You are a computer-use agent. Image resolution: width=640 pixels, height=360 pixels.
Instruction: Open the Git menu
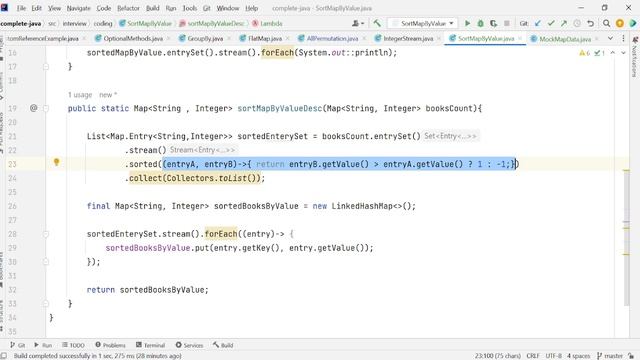(207, 8)
